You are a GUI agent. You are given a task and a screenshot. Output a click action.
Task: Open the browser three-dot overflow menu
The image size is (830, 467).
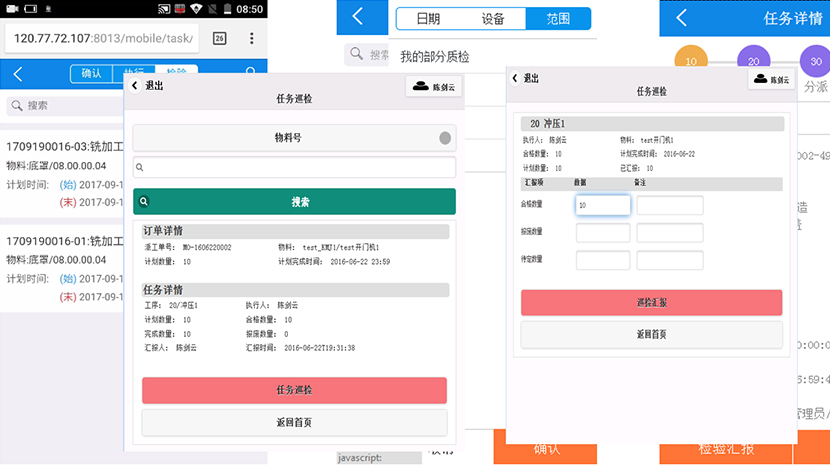(x=250, y=38)
